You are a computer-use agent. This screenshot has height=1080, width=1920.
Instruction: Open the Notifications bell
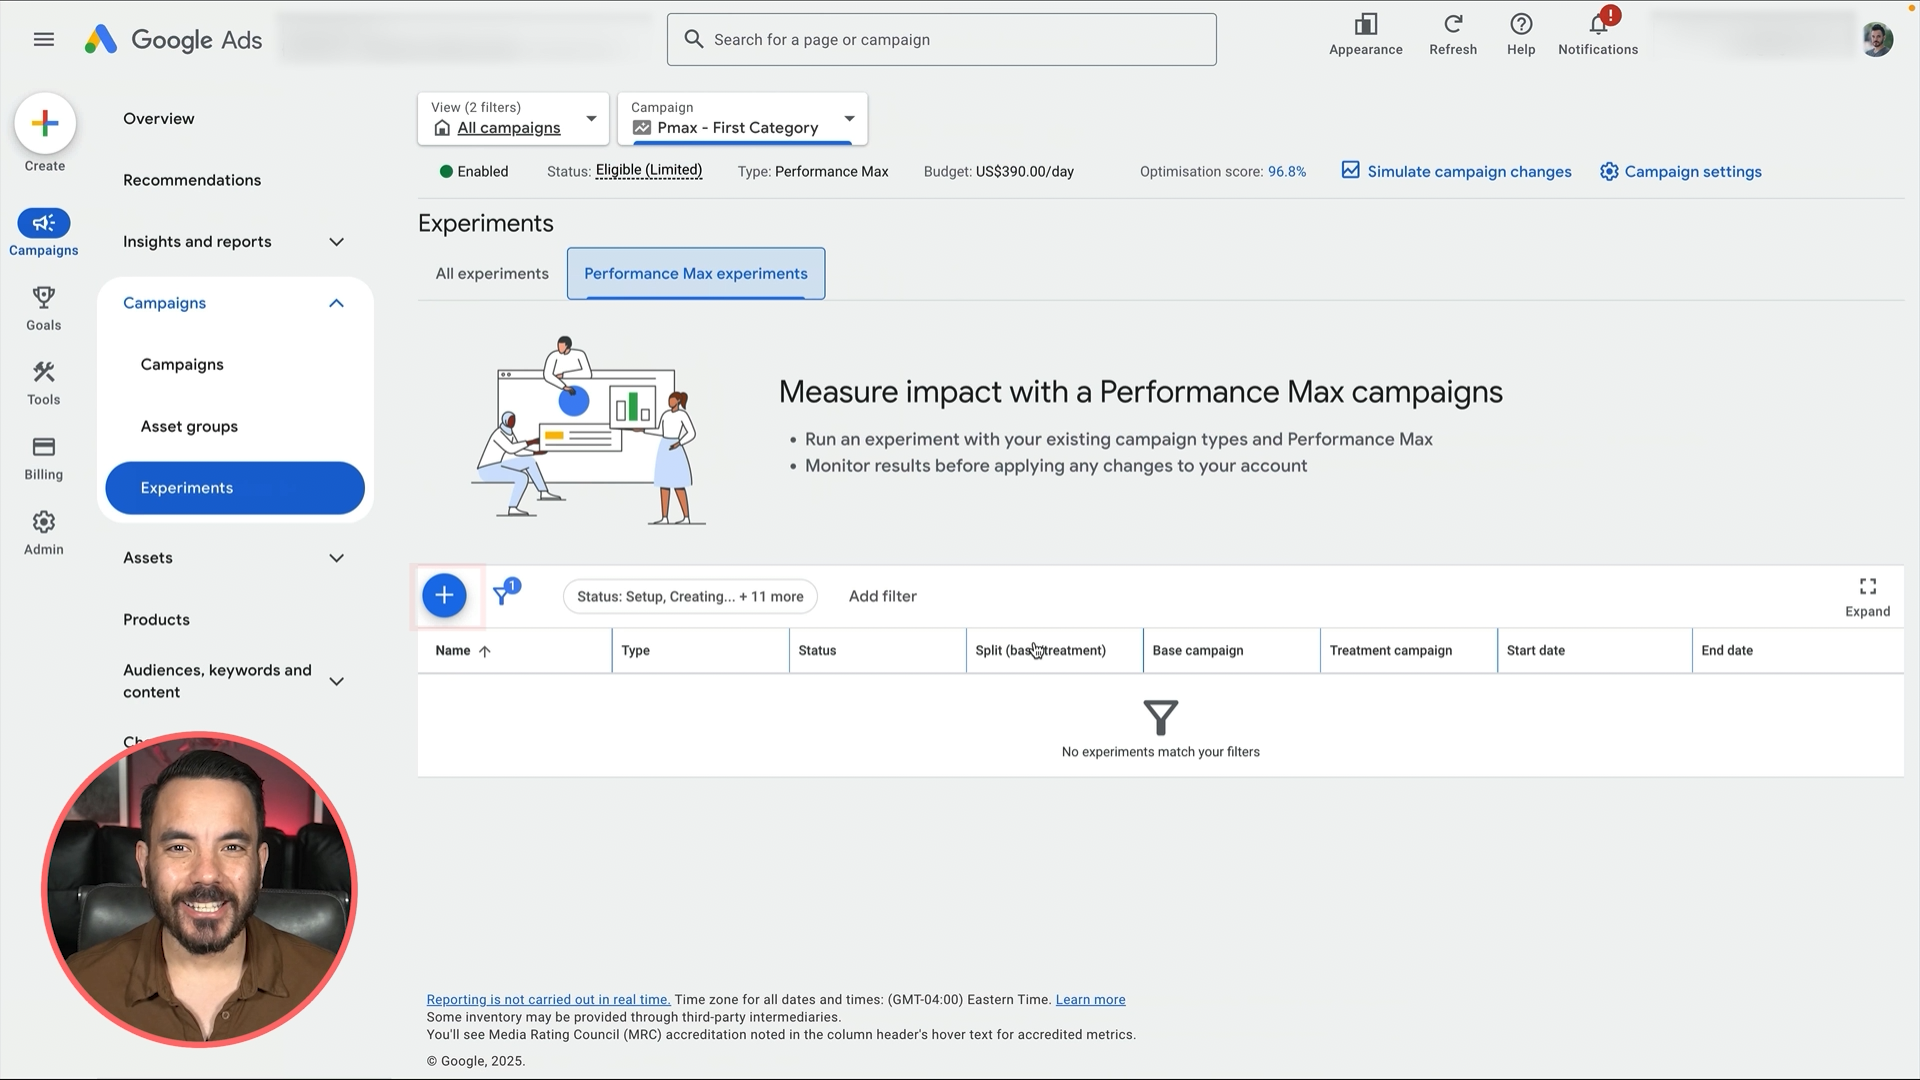pos(1598,24)
